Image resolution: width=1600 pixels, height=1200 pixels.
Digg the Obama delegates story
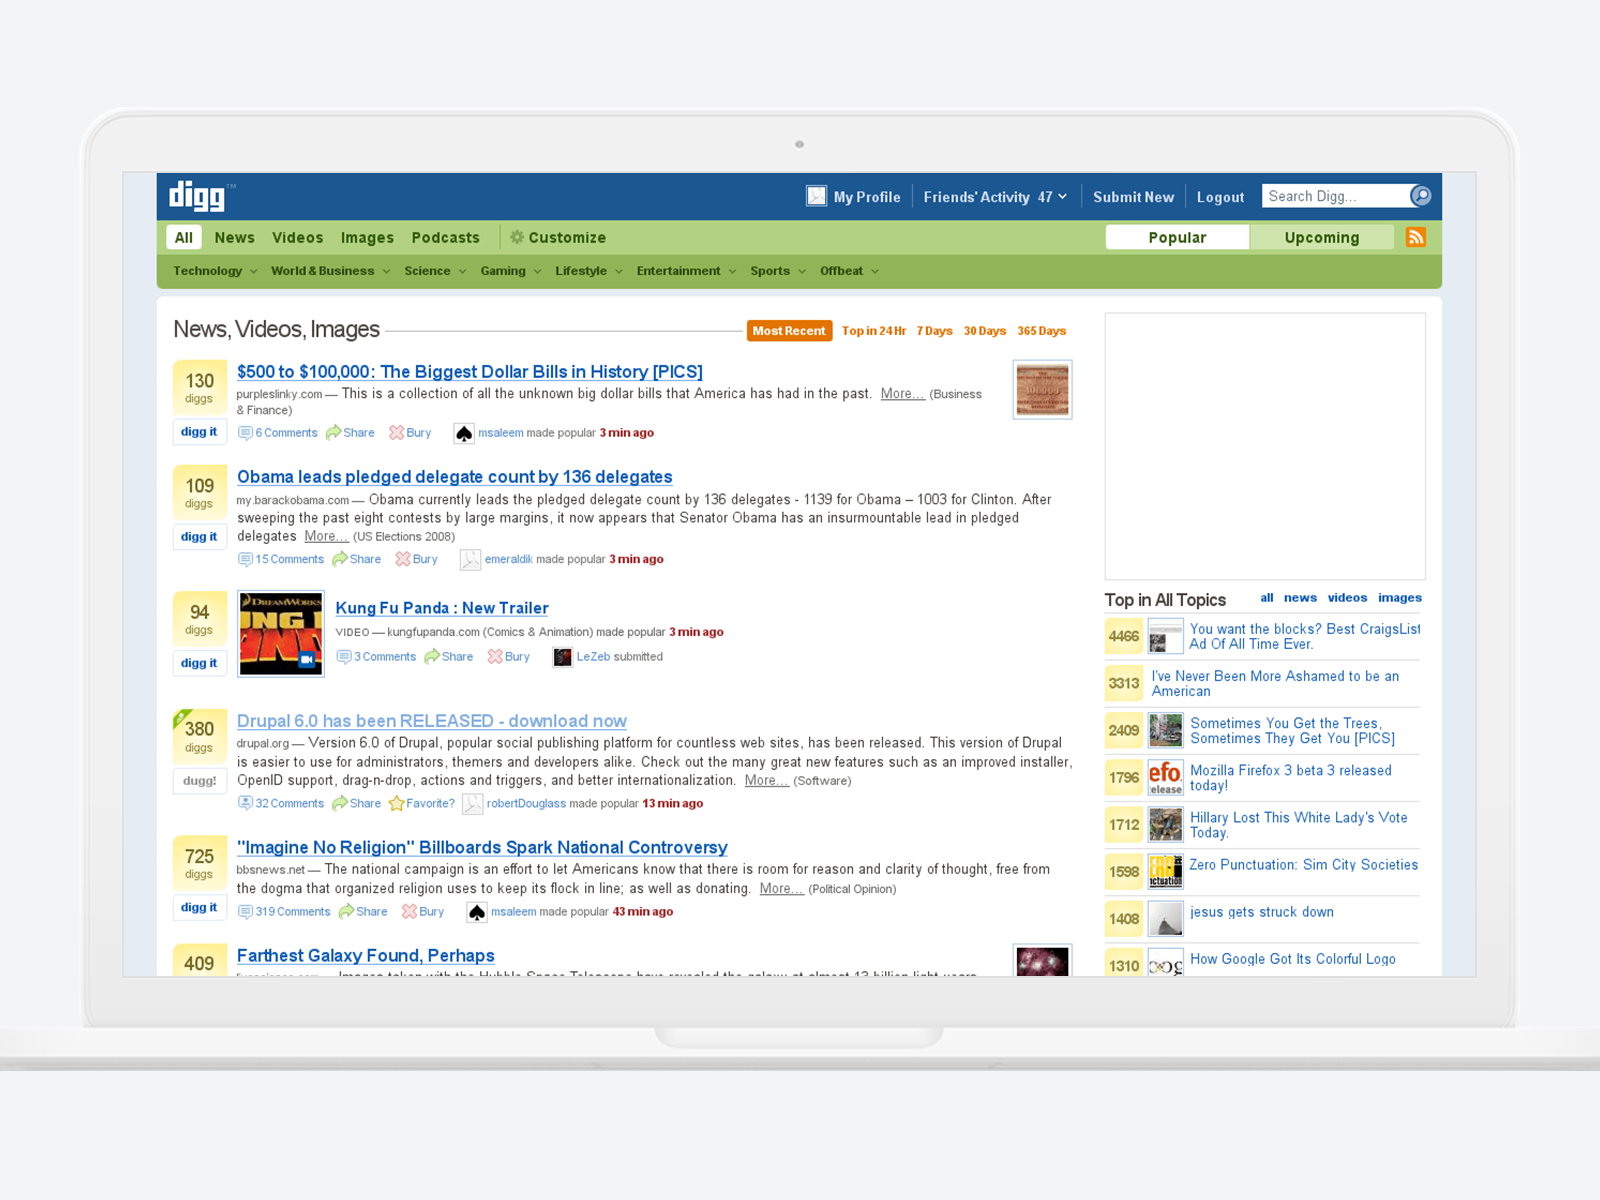[x=199, y=537]
